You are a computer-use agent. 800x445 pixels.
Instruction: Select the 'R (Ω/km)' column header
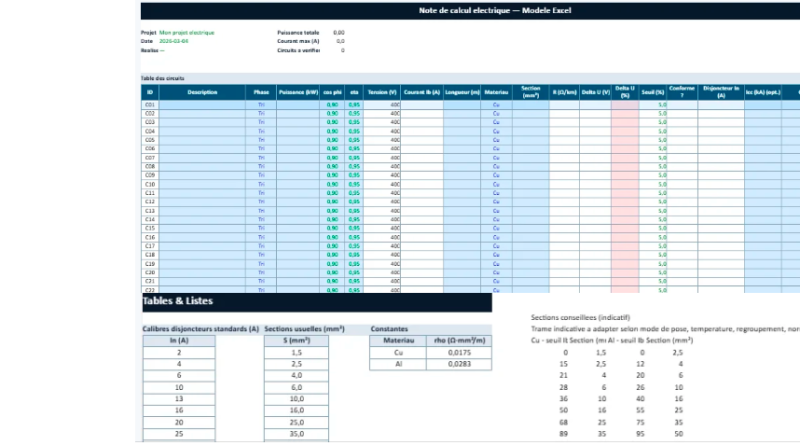(x=564, y=92)
